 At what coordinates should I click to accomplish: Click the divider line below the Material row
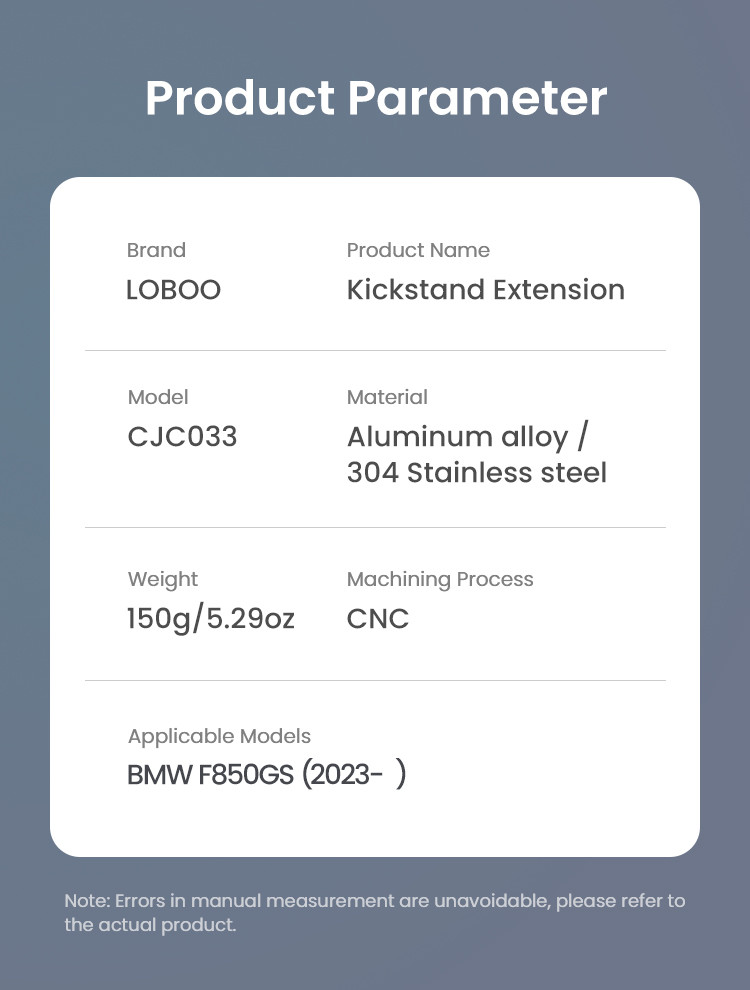[x=375, y=527]
